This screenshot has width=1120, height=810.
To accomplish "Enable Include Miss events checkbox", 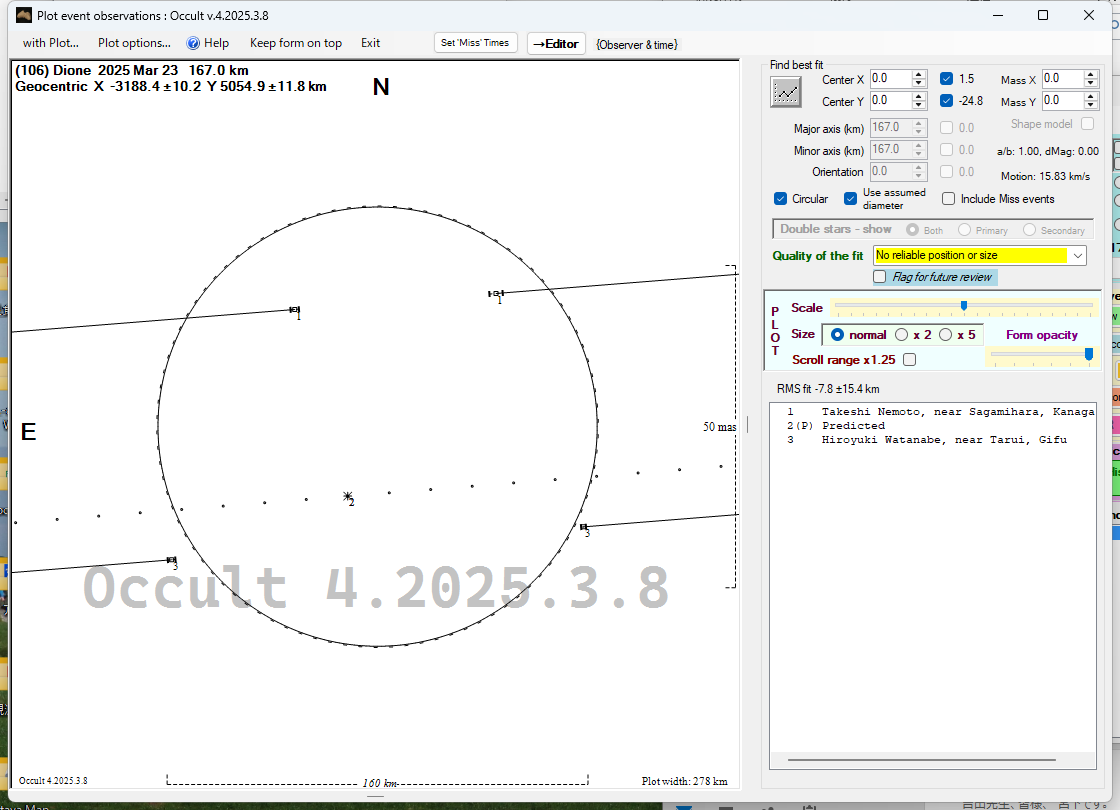I will click(x=949, y=199).
